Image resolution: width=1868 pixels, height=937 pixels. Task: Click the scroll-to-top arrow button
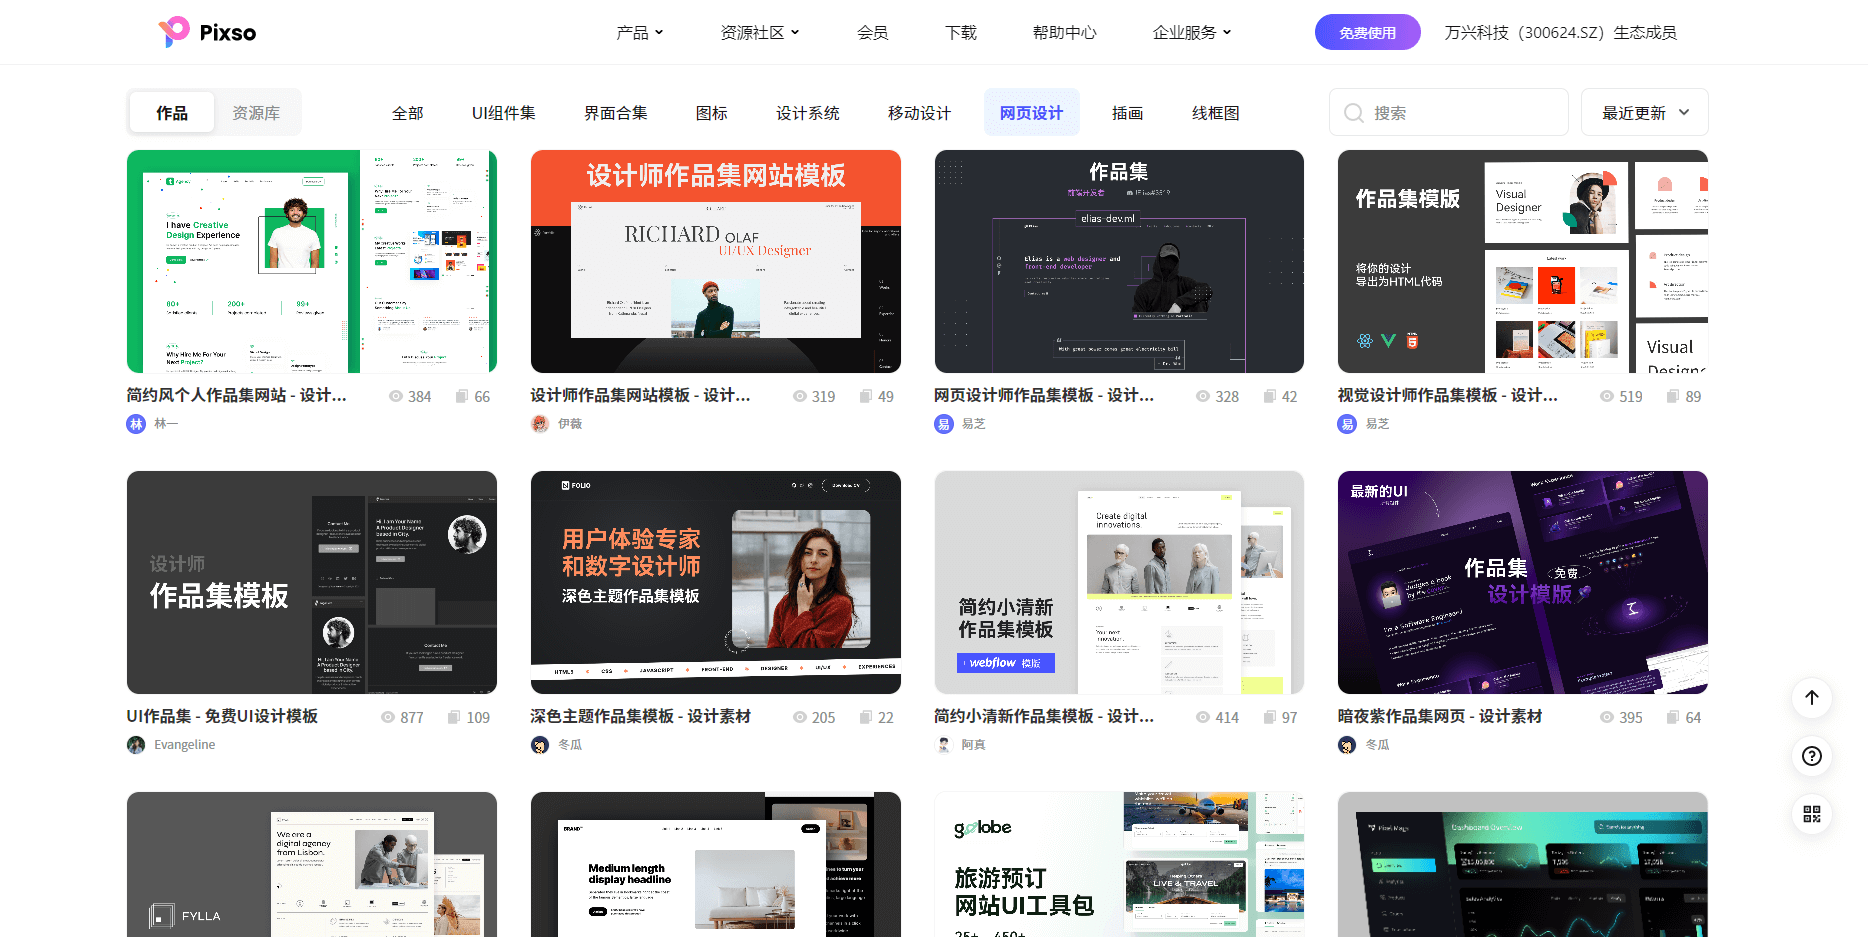pyautogui.click(x=1812, y=698)
